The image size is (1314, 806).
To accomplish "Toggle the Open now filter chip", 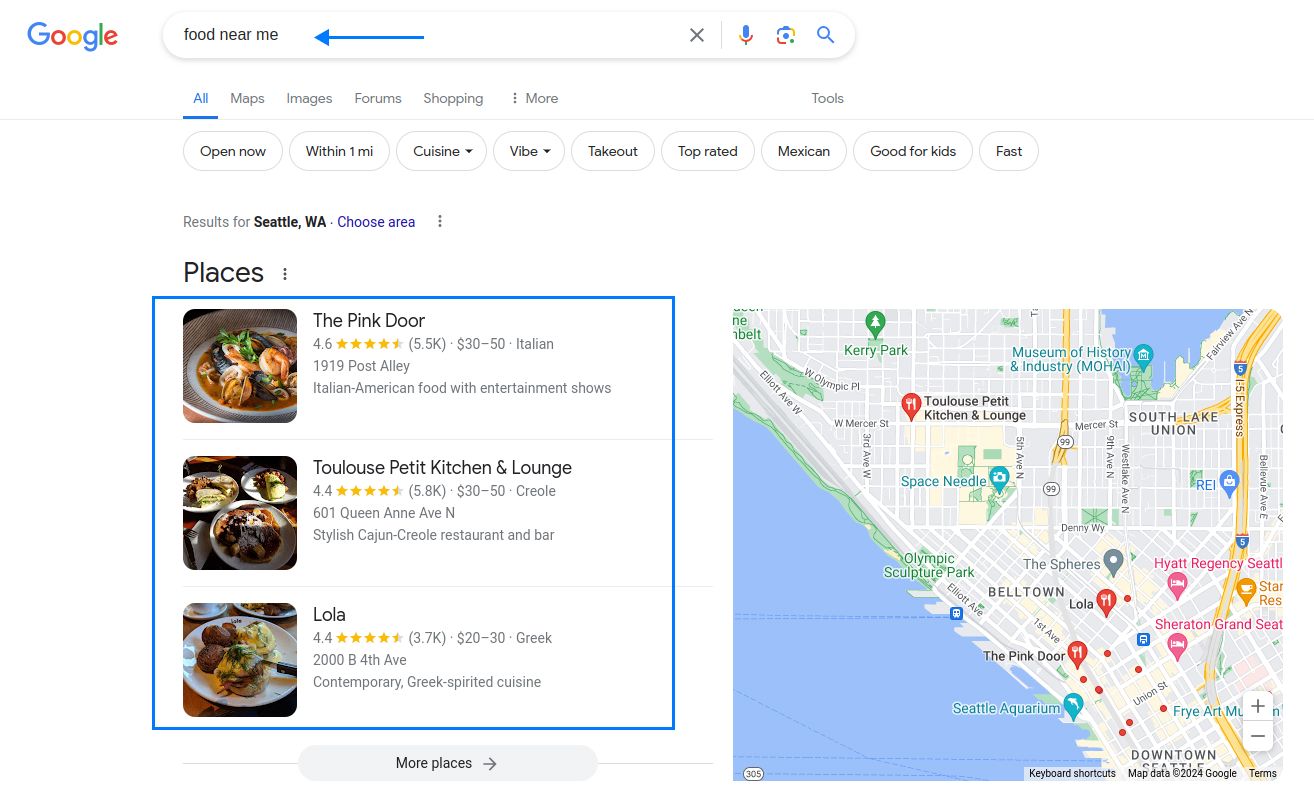I will (x=233, y=151).
